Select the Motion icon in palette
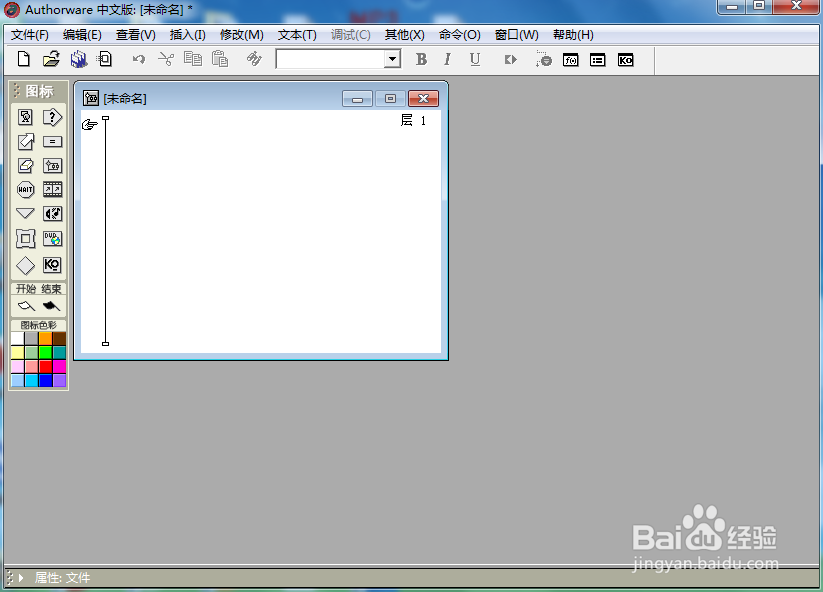The width and height of the screenshot is (823, 592). [25, 142]
